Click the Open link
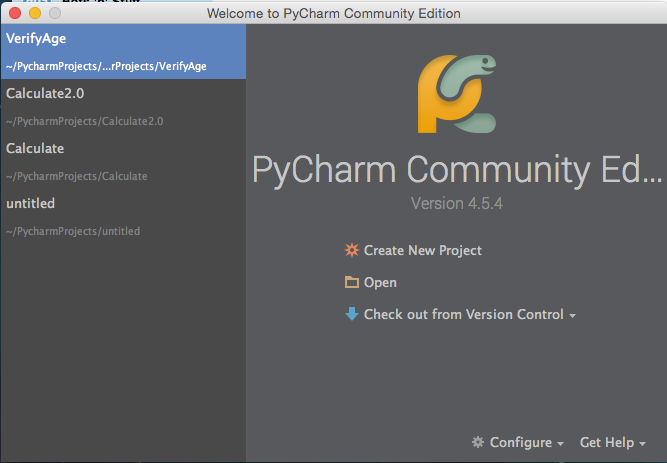This screenshot has width=667, height=463. [380, 283]
